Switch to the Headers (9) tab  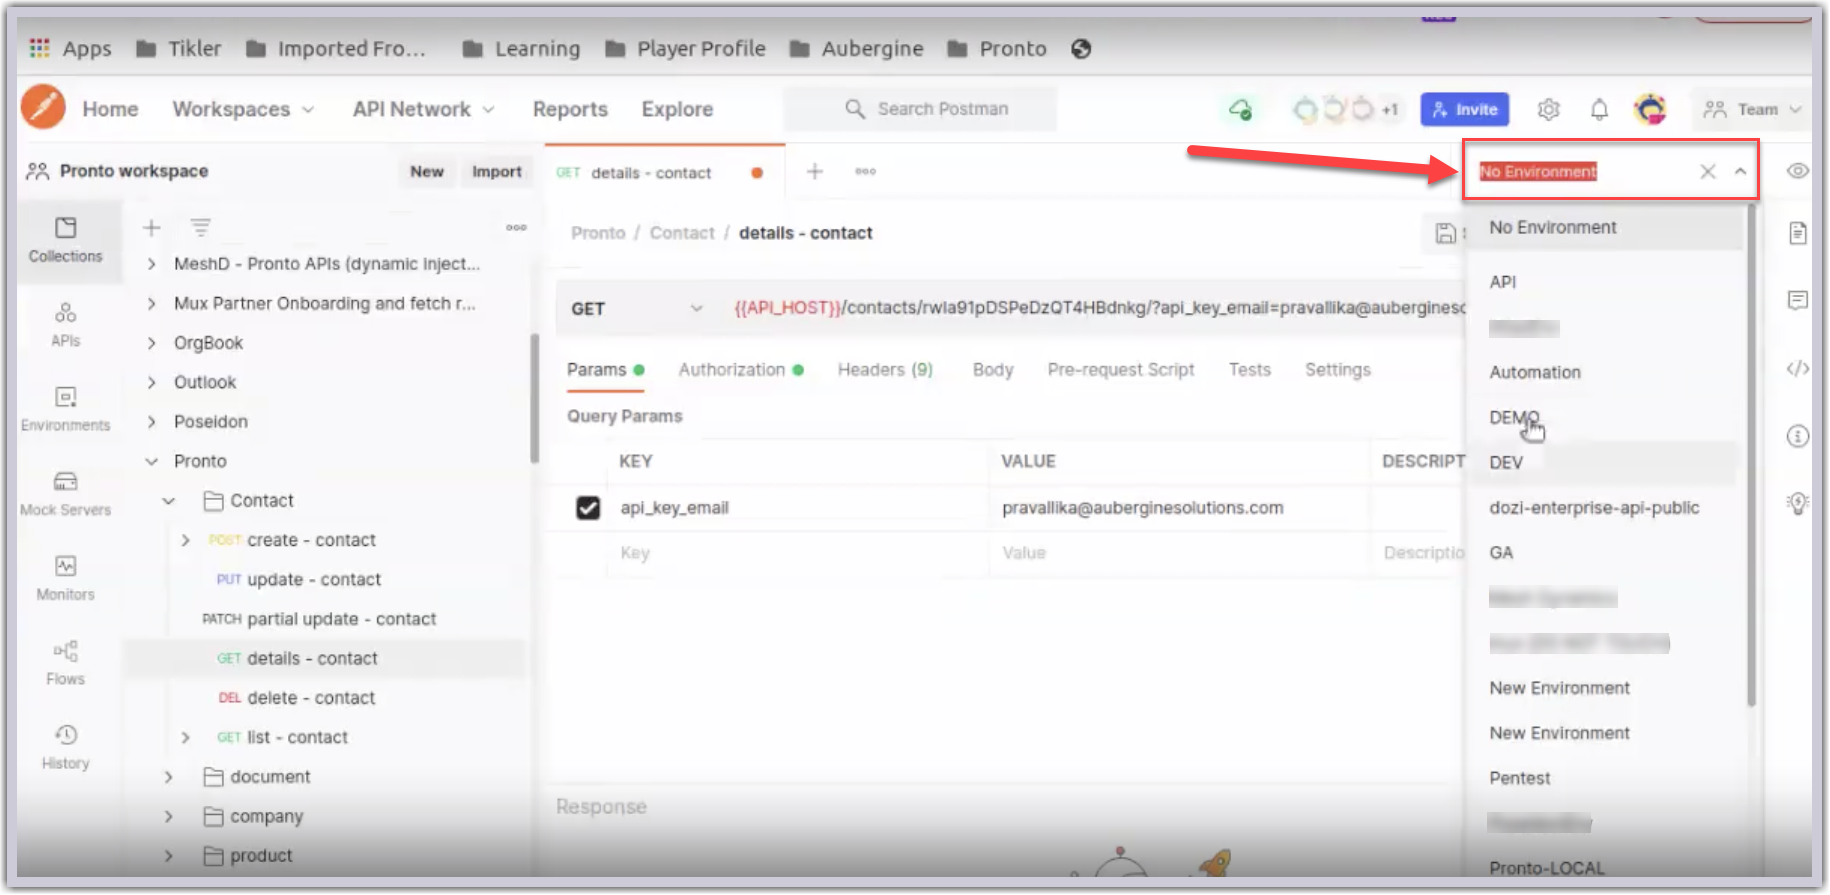coord(885,370)
